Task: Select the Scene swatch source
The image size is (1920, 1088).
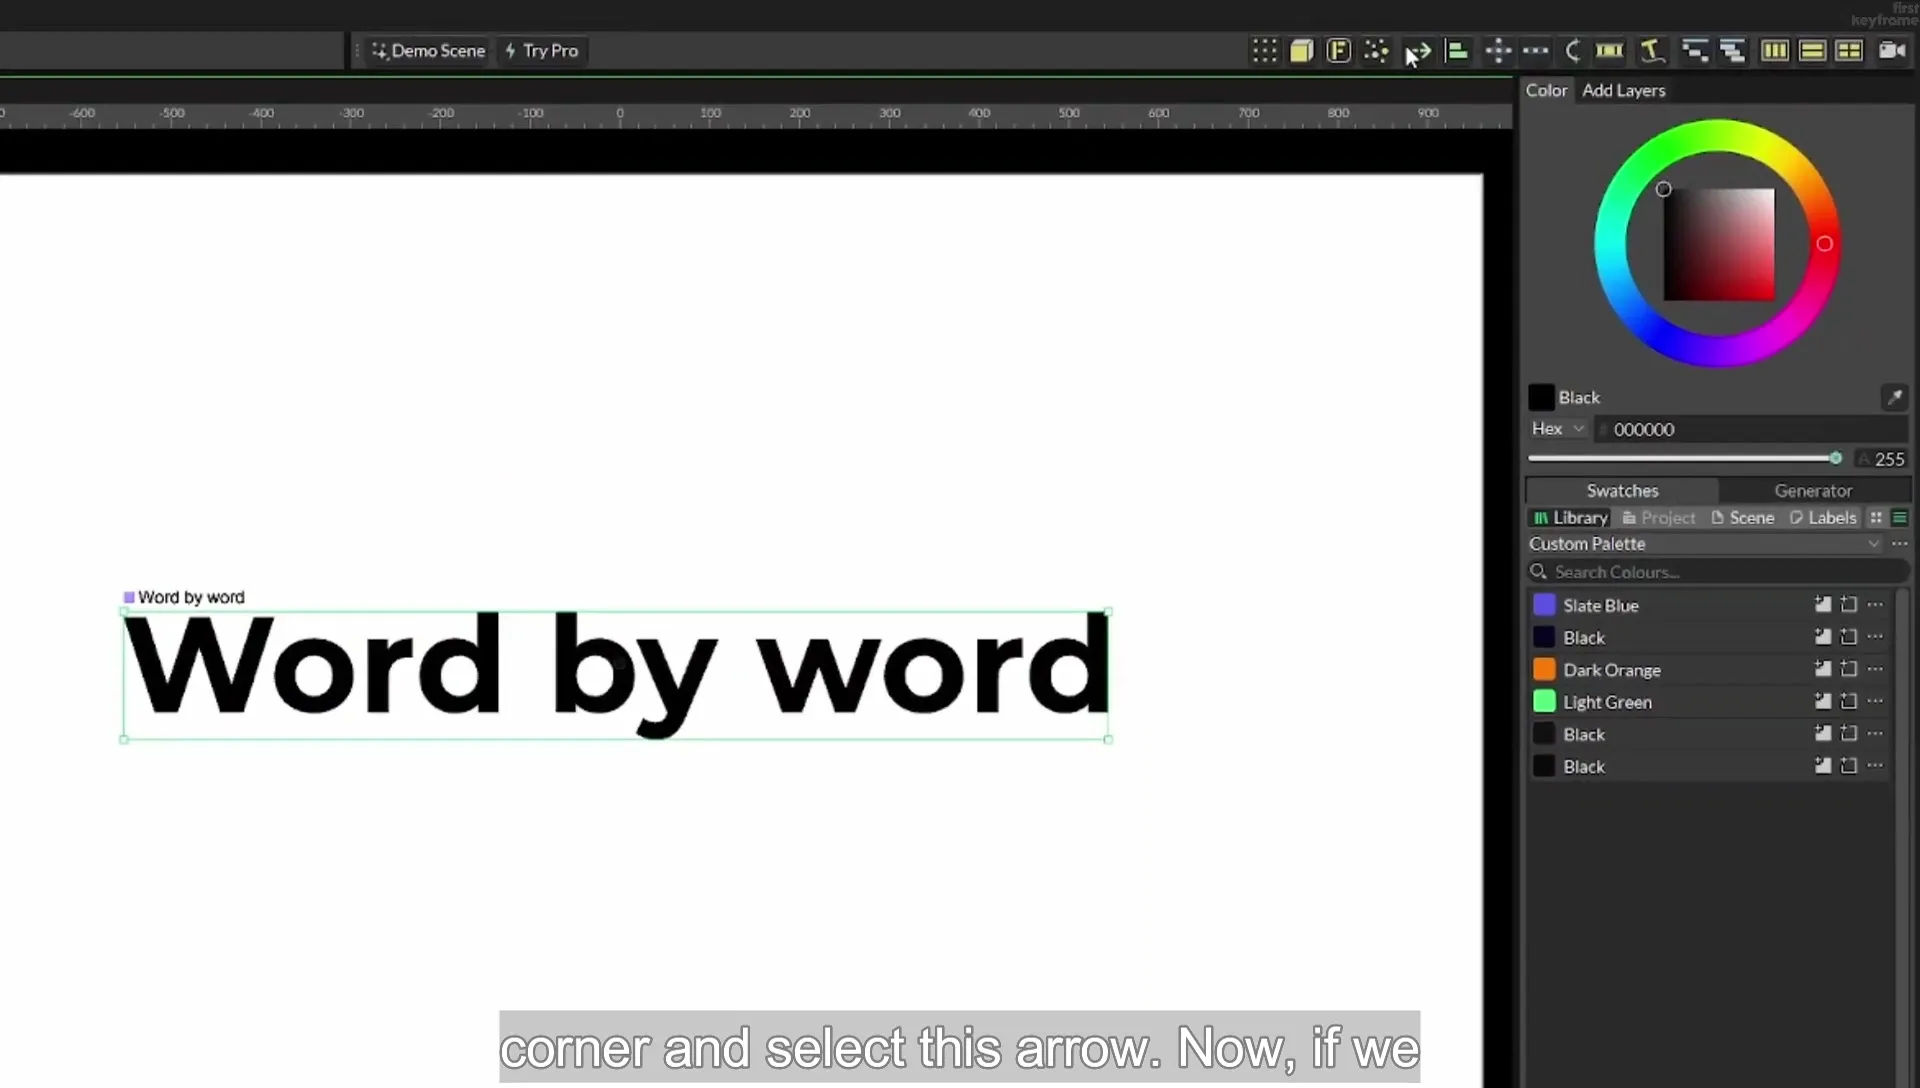Action: click(x=1742, y=517)
